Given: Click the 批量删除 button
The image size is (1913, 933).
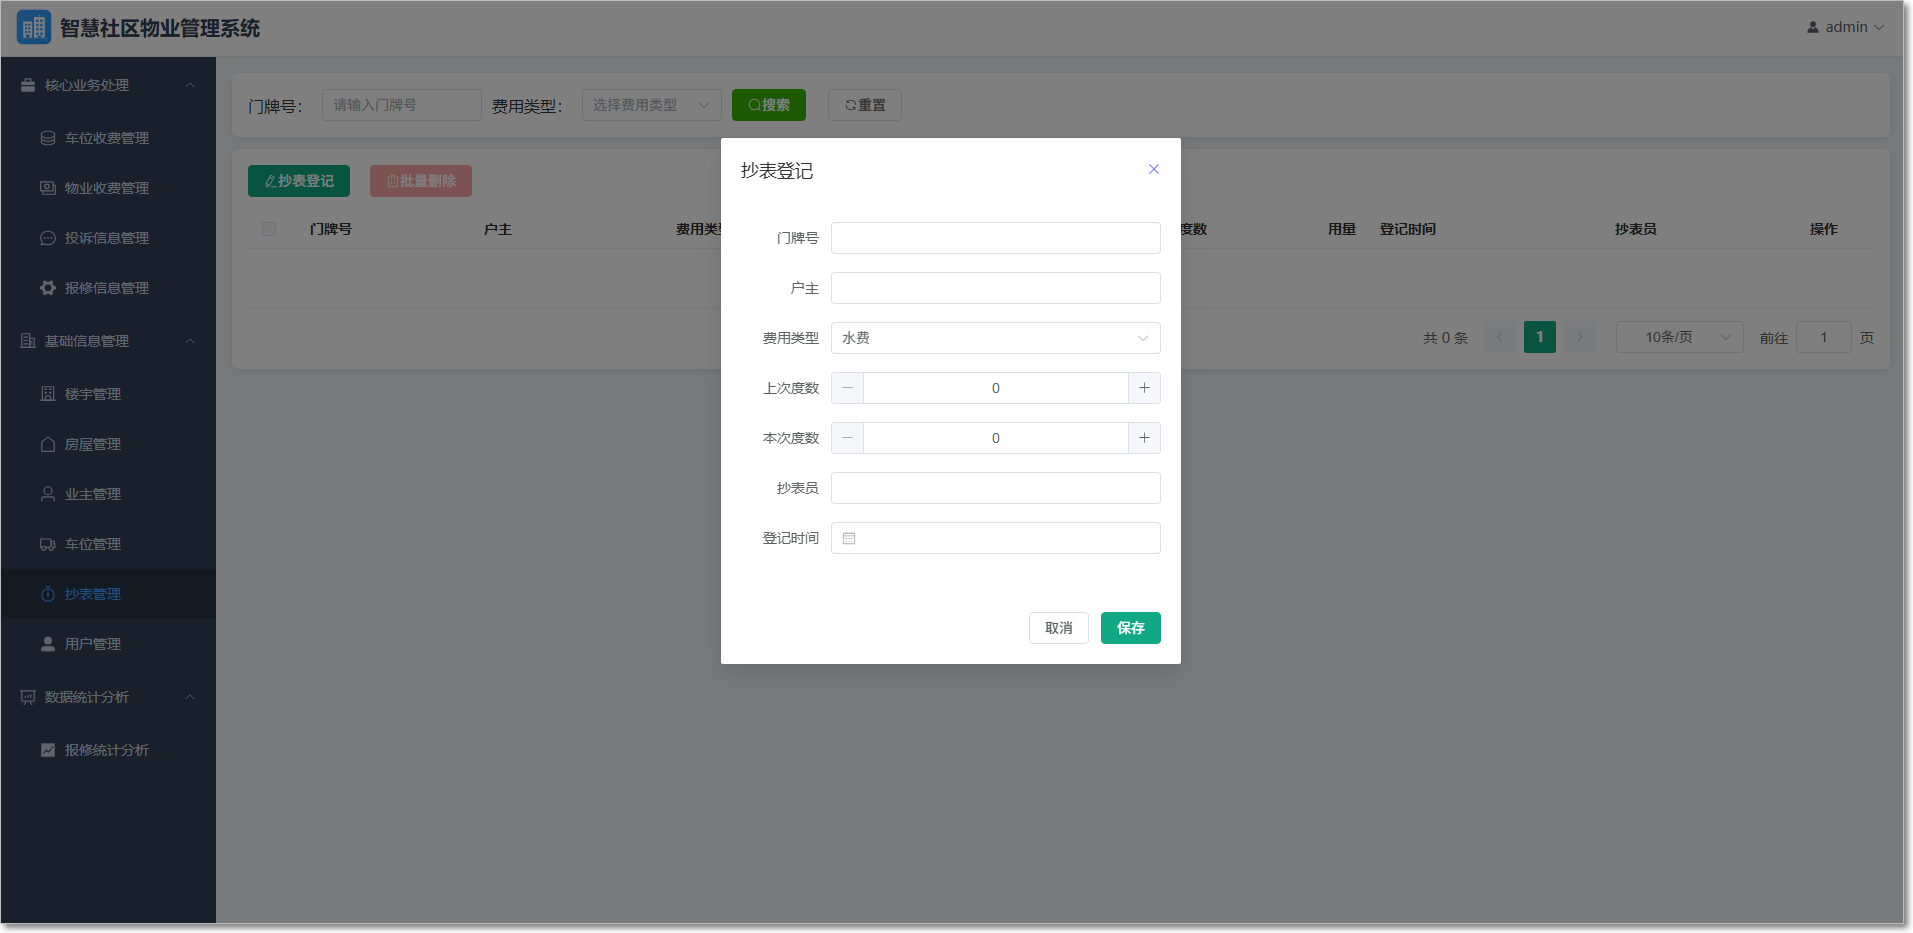Looking at the screenshot, I should (421, 181).
